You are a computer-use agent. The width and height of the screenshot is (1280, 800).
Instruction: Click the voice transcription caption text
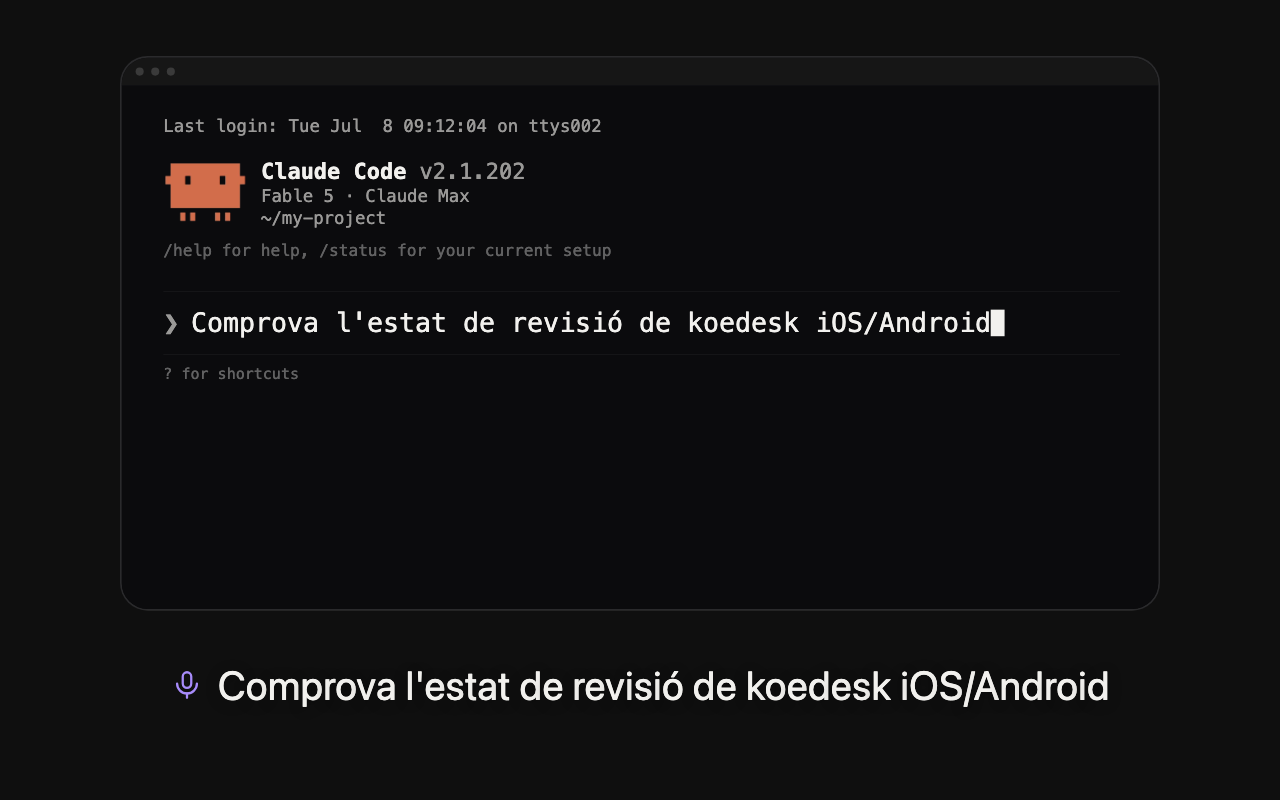(663, 686)
